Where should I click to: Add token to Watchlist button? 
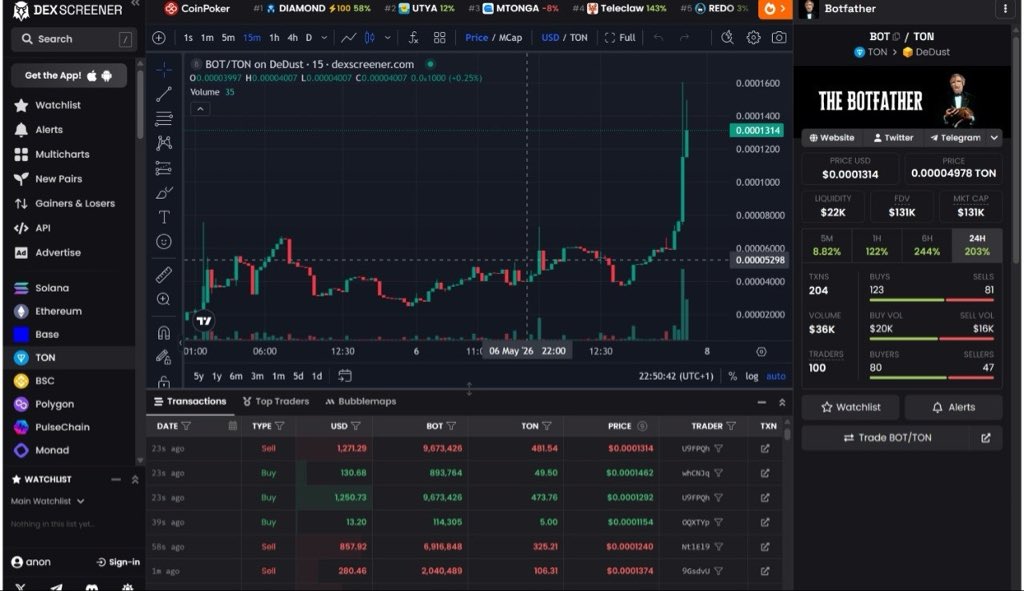850,407
